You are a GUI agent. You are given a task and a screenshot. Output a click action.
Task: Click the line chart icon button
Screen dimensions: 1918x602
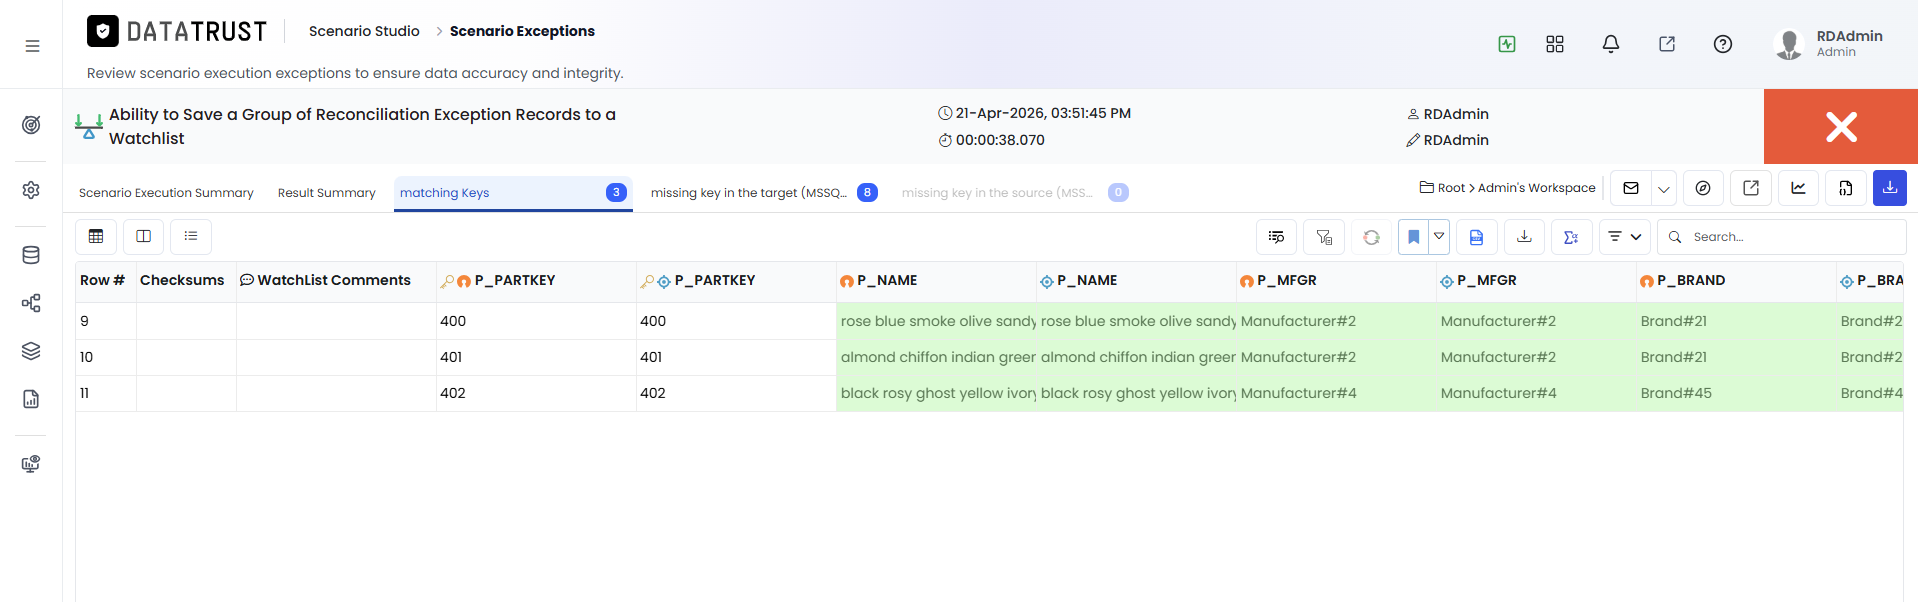coord(1798,188)
